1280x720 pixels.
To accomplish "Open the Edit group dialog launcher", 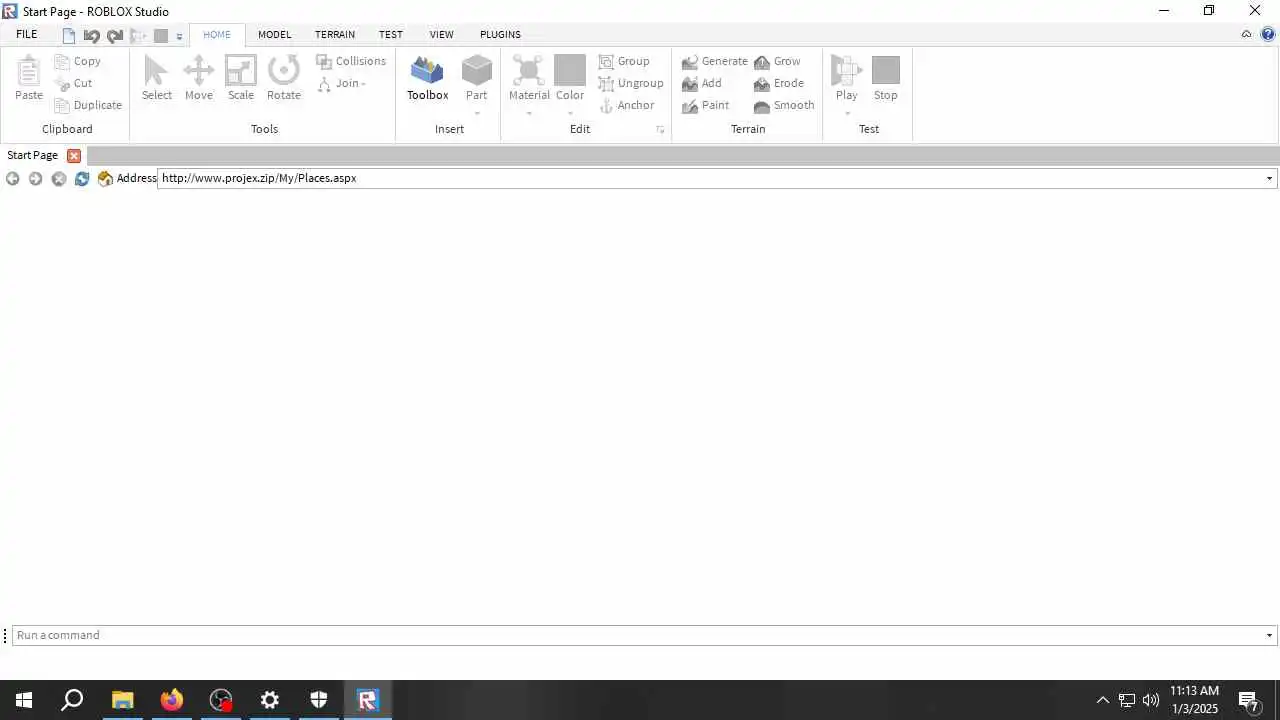I will (x=660, y=130).
